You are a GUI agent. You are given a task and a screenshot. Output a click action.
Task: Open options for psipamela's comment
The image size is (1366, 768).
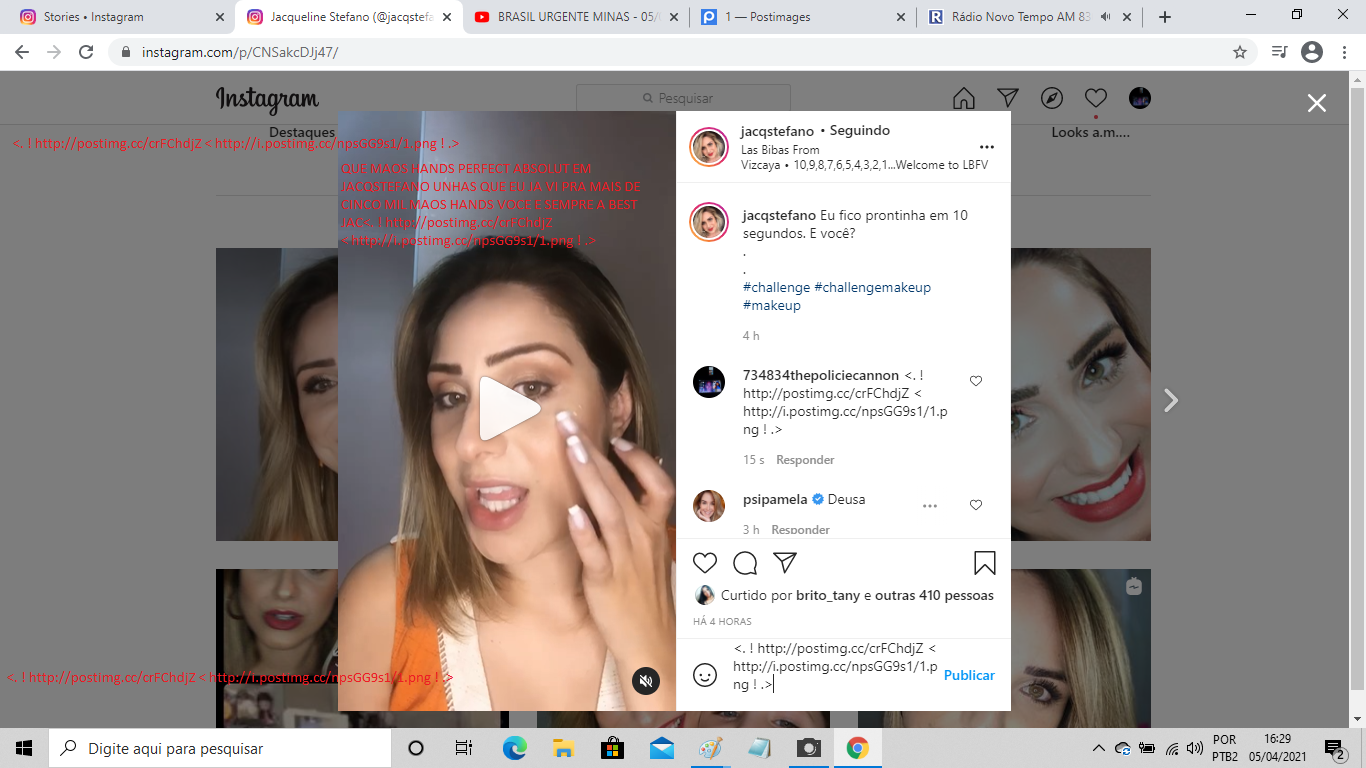tap(930, 506)
